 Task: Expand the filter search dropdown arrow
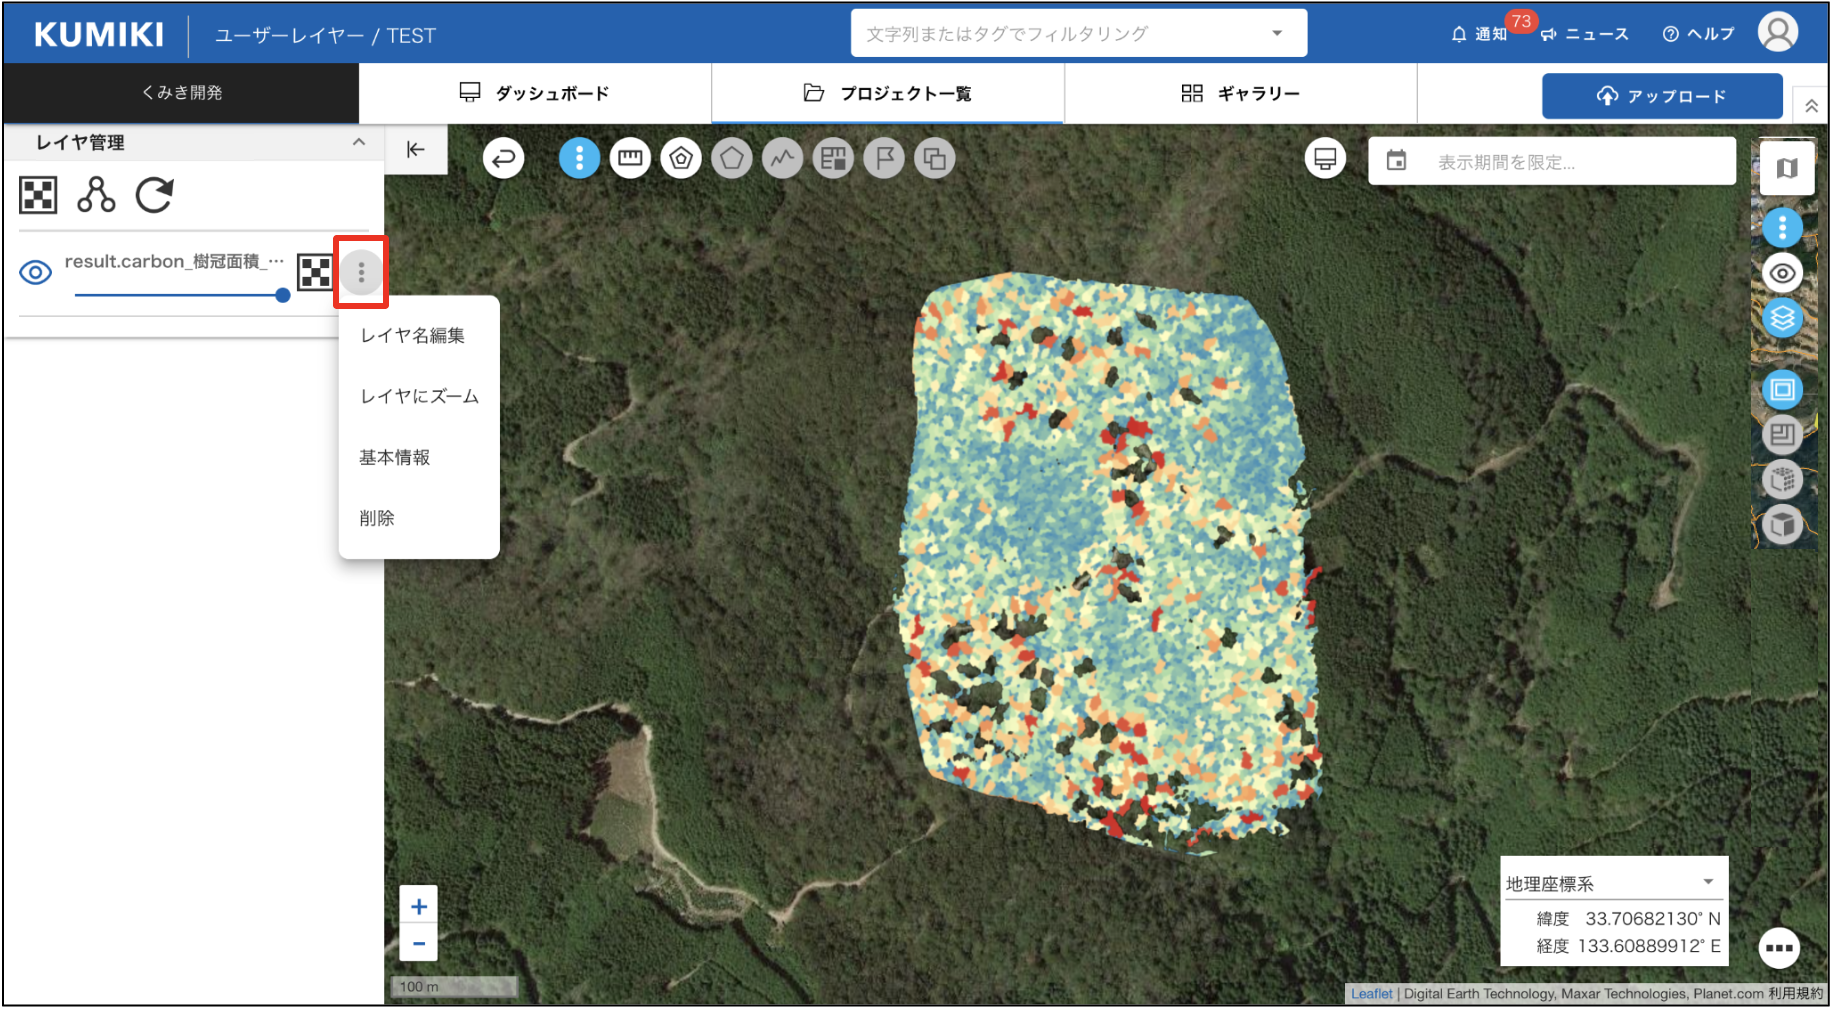pos(1277,34)
